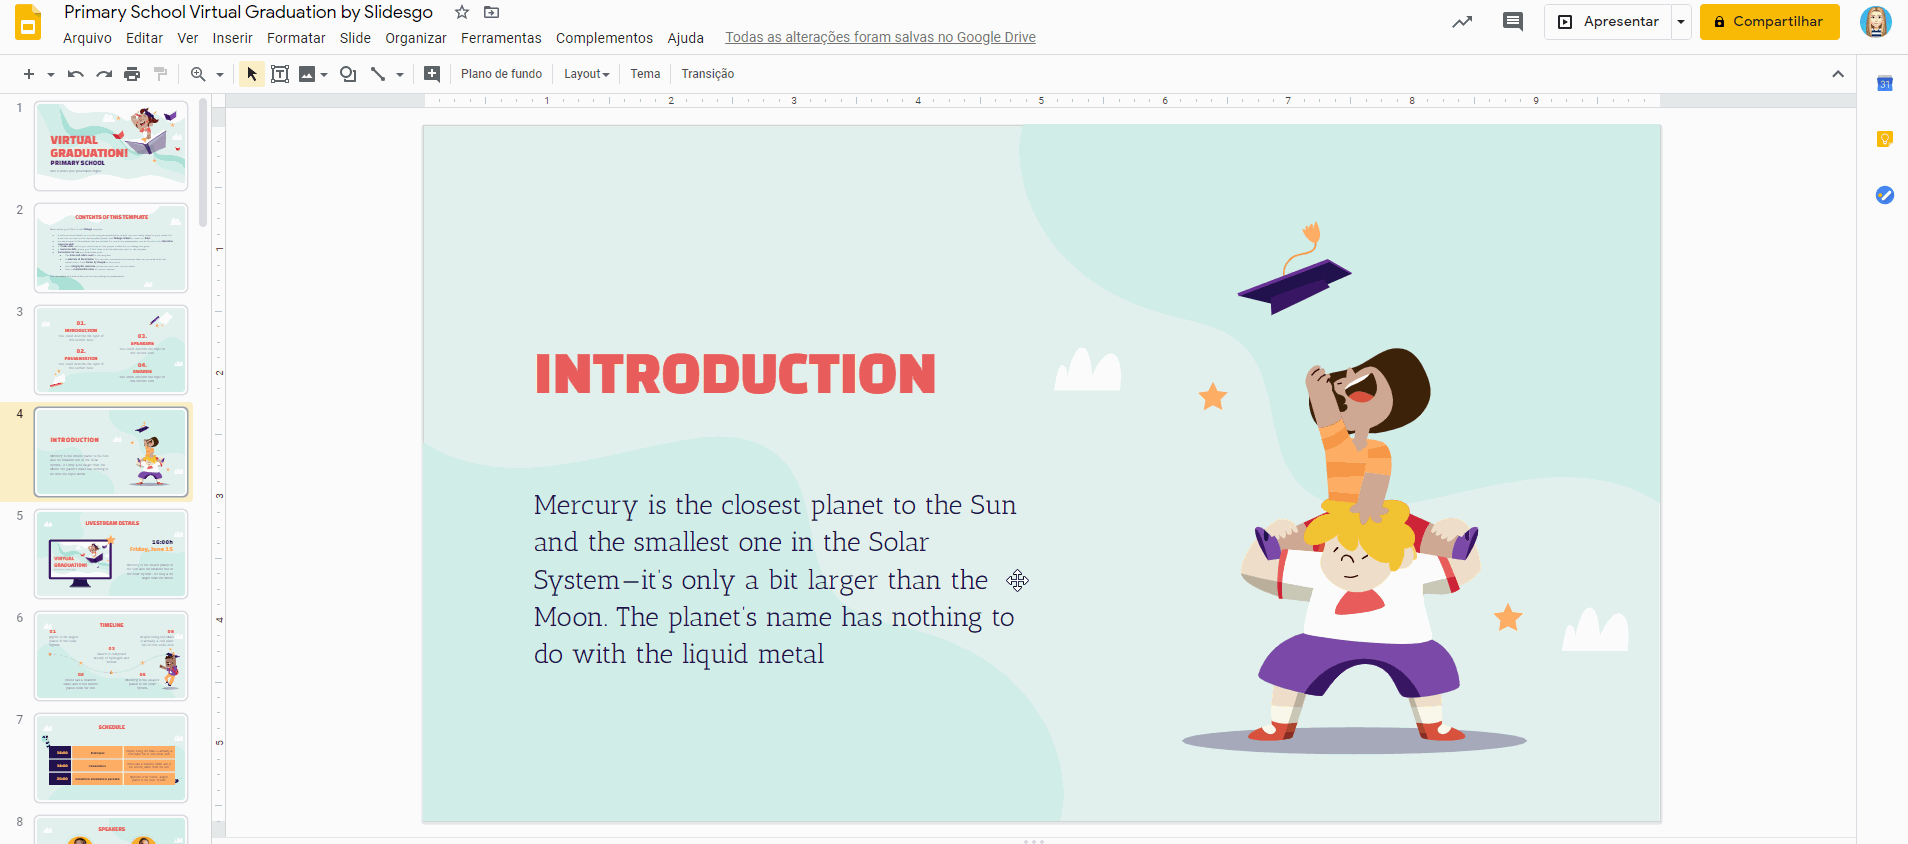Select the text box tool
The width and height of the screenshot is (1908, 844).
point(280,74)
